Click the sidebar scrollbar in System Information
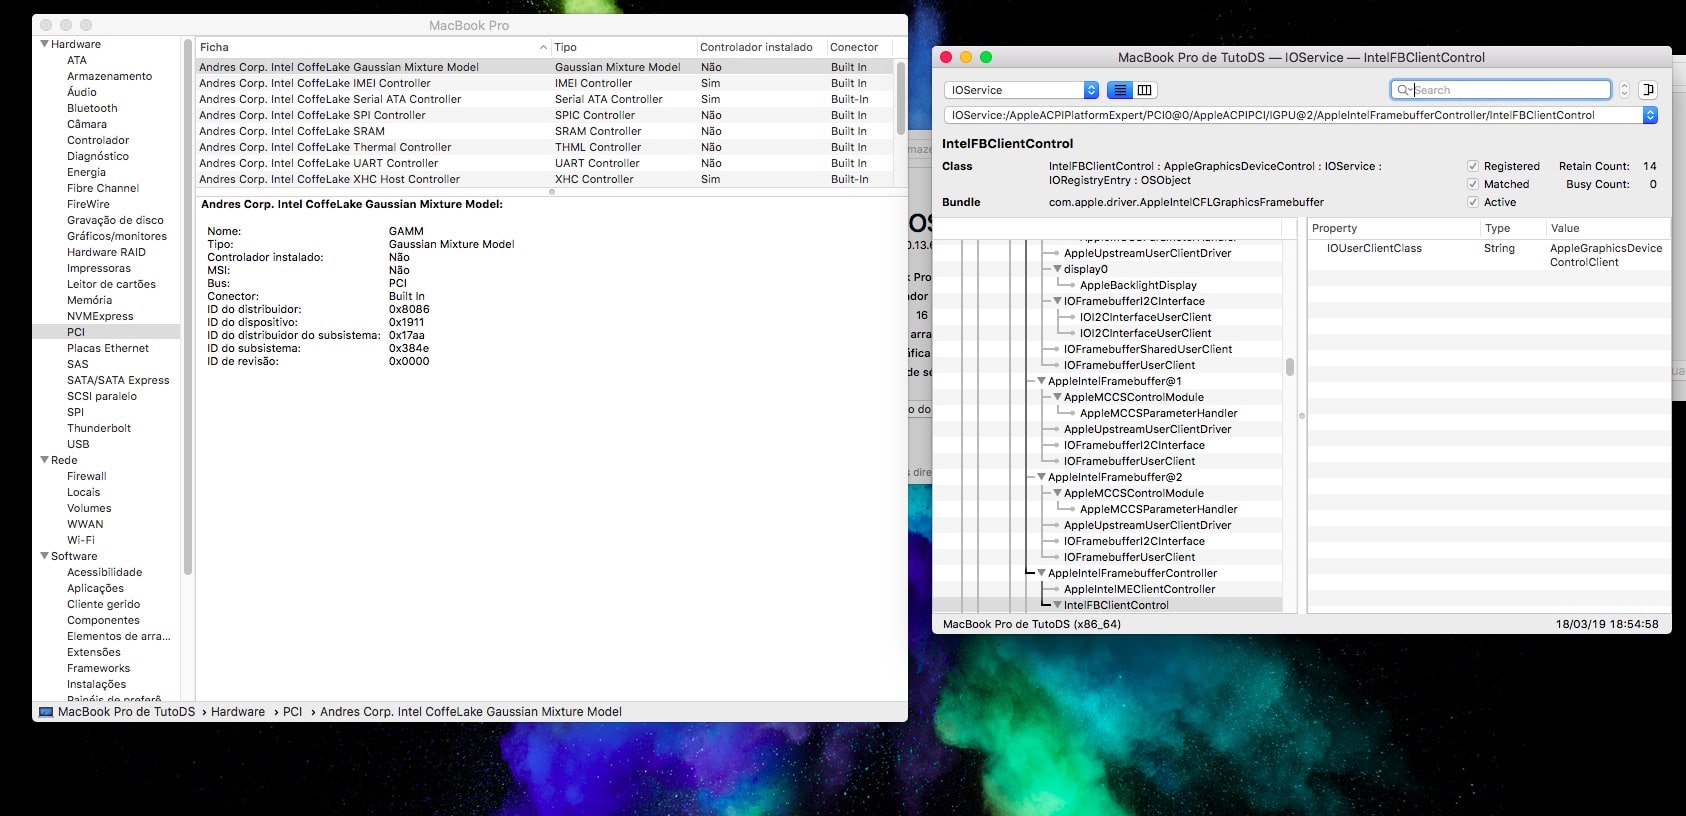This screenshot has width=1686, height=816. pyautogui.click(x=187, y=306)
